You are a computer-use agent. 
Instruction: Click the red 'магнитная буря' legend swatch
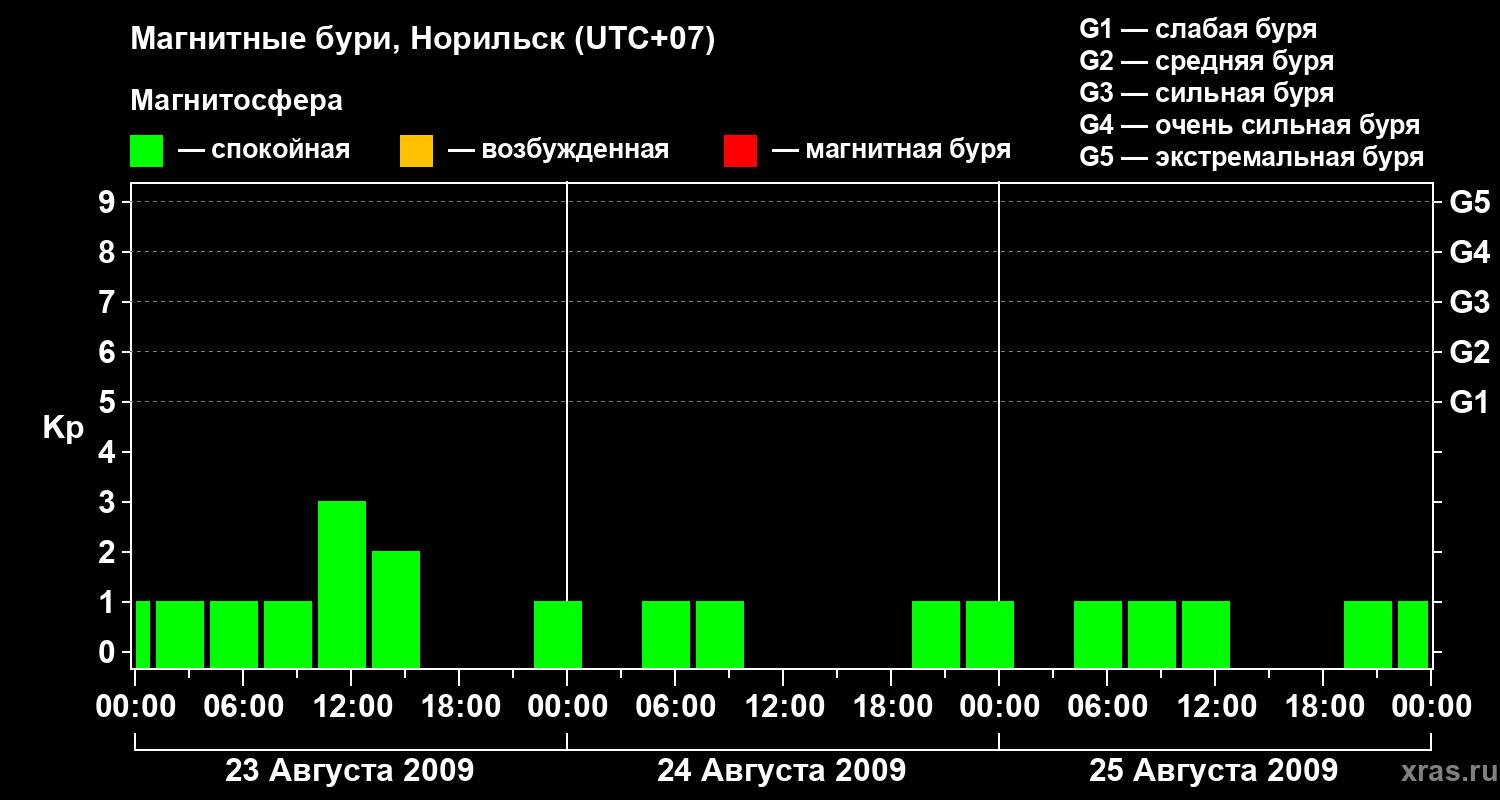tap(740, 151)
